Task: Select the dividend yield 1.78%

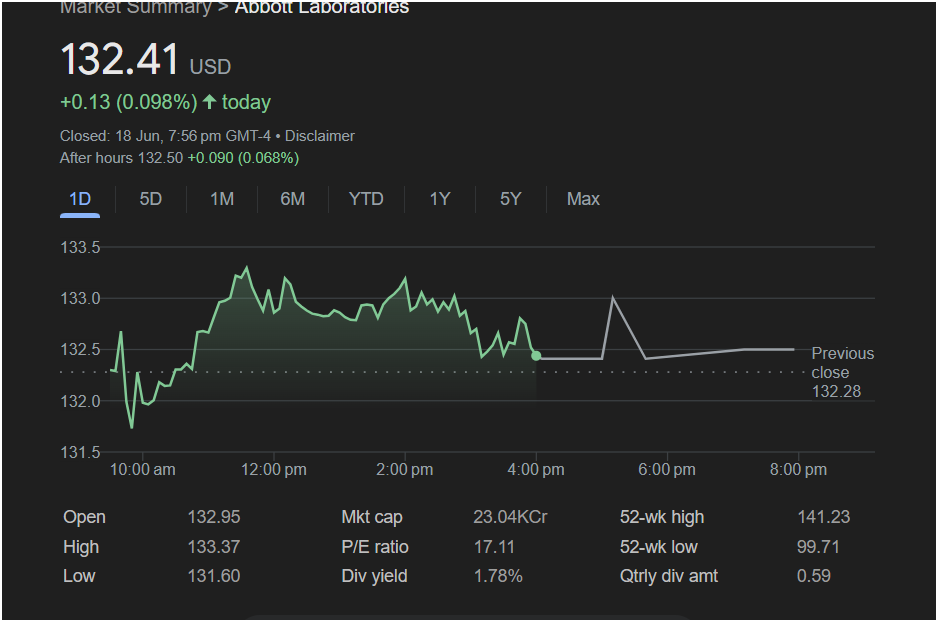Action: (498, 576)
